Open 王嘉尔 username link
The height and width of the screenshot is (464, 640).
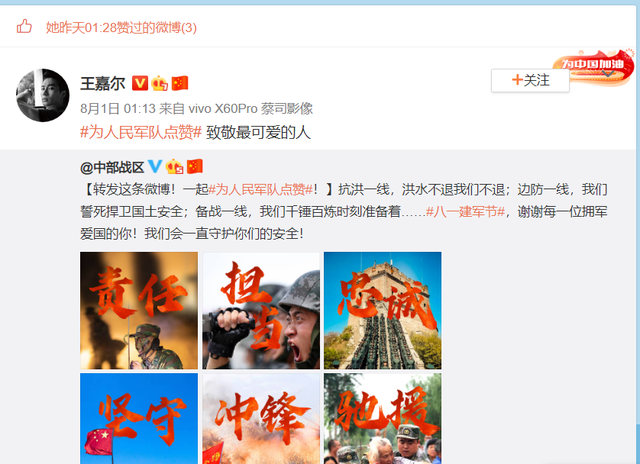click(x=102, y=84)
